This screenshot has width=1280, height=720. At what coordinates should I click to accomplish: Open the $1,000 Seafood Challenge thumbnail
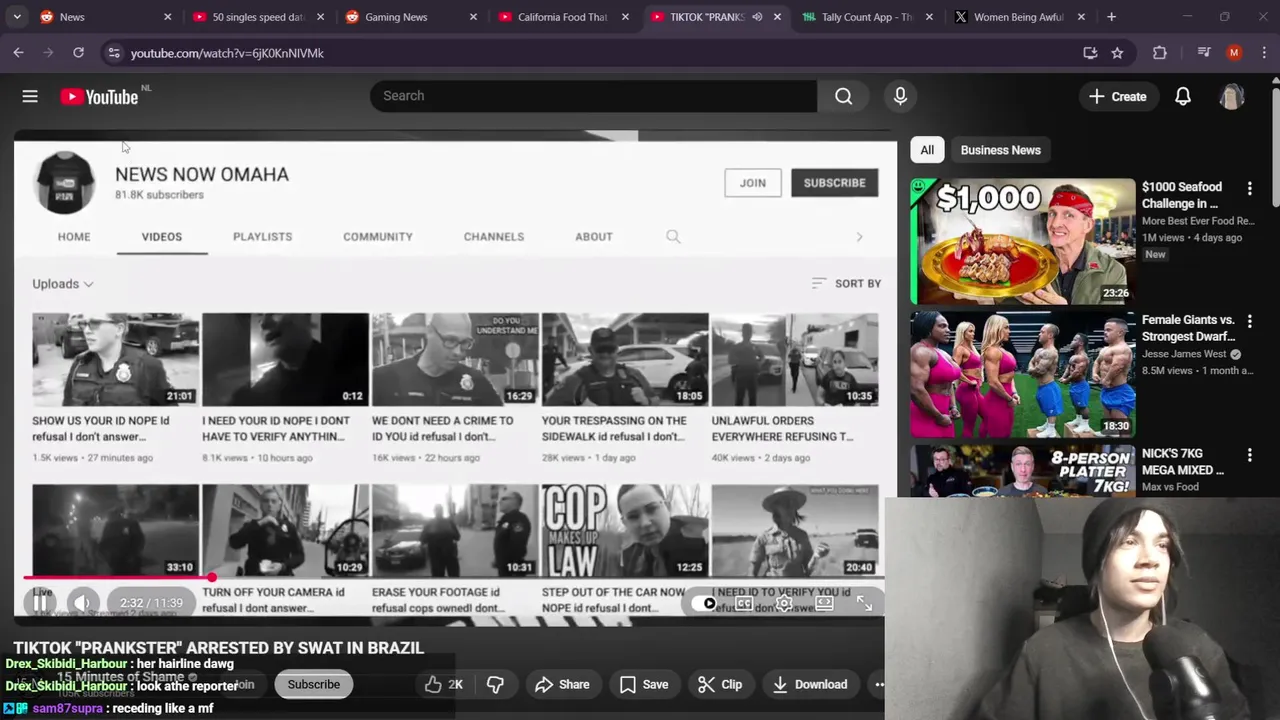pyautogui.click(x=1022, y=241)
